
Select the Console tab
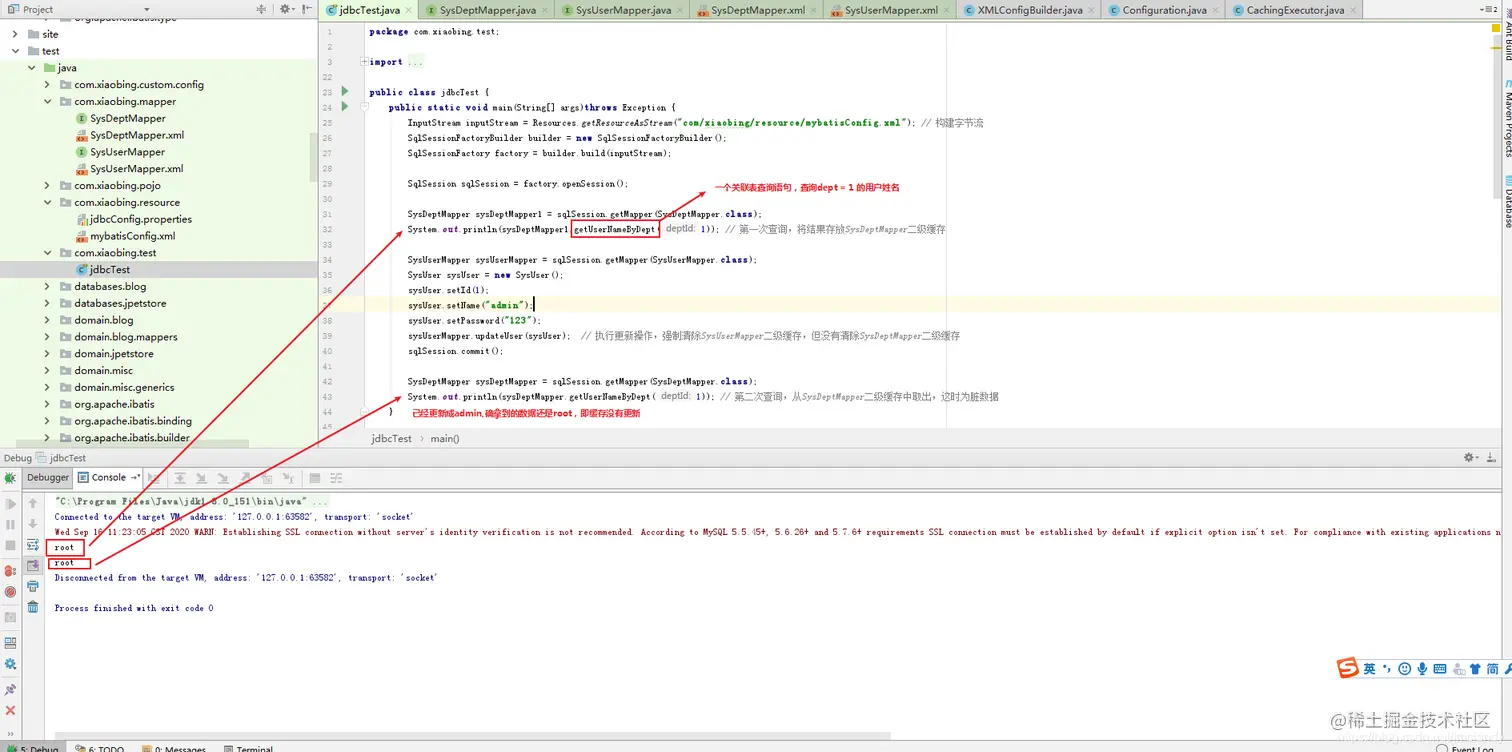[x=108, y=478]
